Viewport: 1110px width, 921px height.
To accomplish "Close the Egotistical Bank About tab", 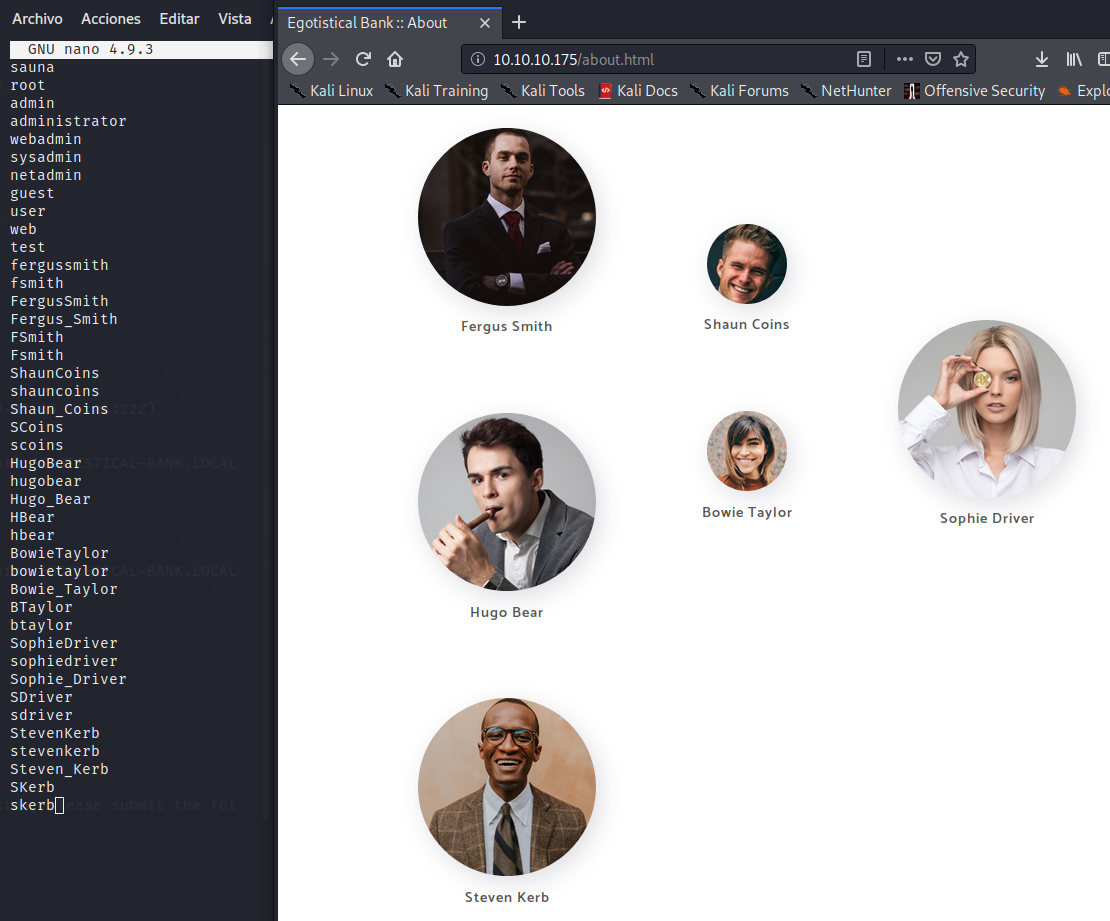I will coord(485,22).
